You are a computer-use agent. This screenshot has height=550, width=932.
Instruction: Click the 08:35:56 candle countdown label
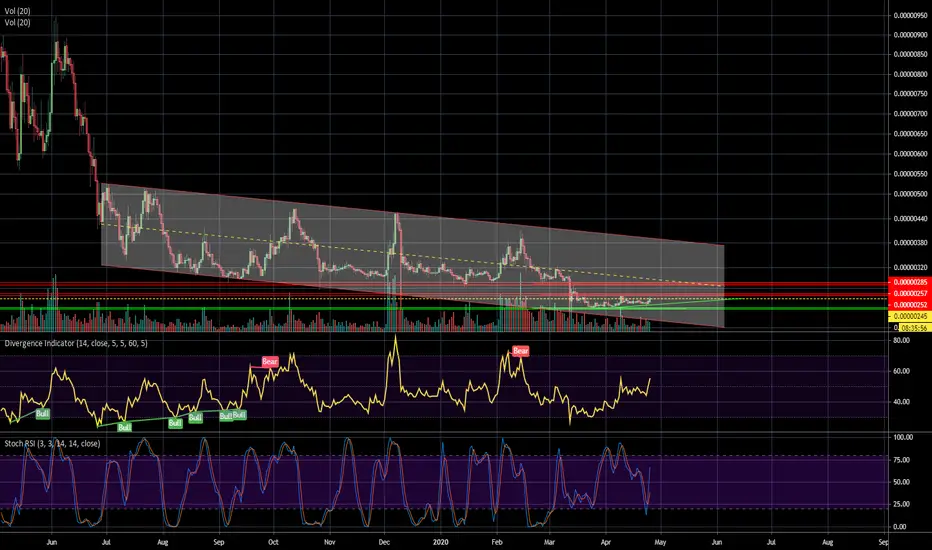[x=914, y=328]
